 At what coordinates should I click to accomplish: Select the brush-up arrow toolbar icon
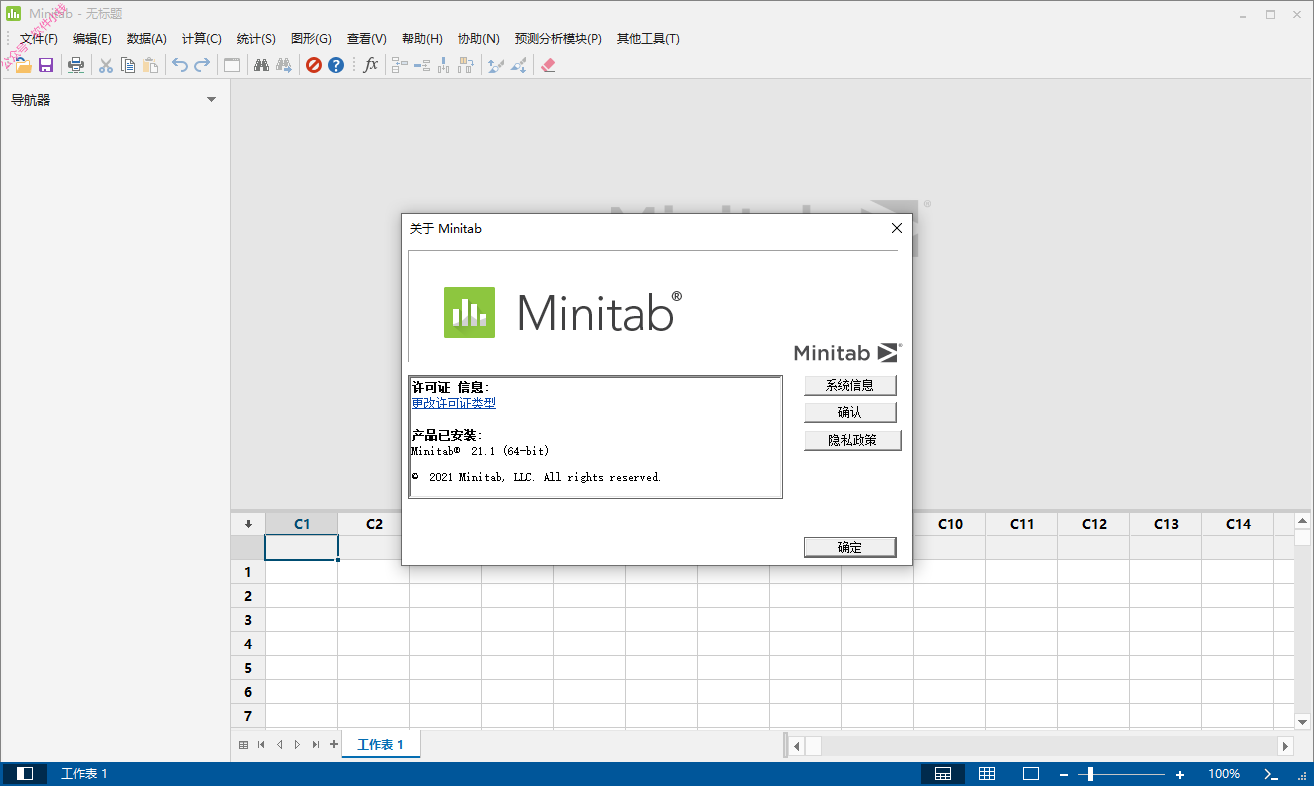pos(496,65)
